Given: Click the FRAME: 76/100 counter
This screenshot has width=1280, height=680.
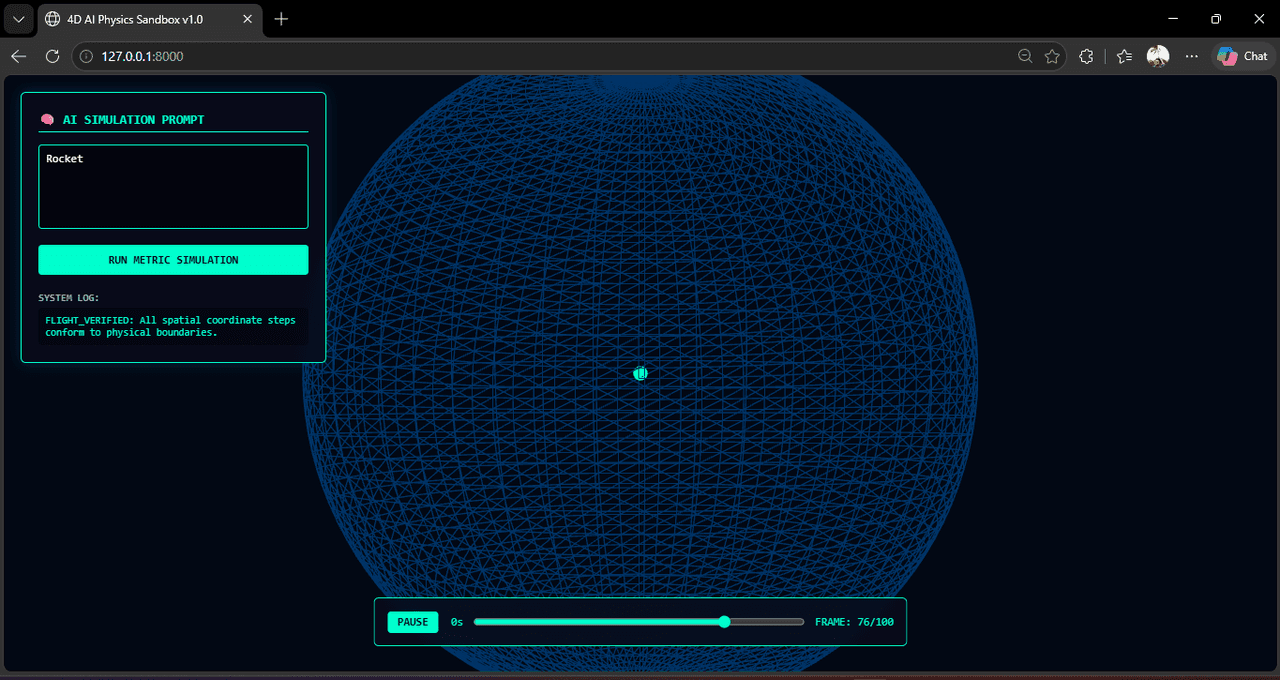Looking at the screenshot, I should tap(854, 622).
